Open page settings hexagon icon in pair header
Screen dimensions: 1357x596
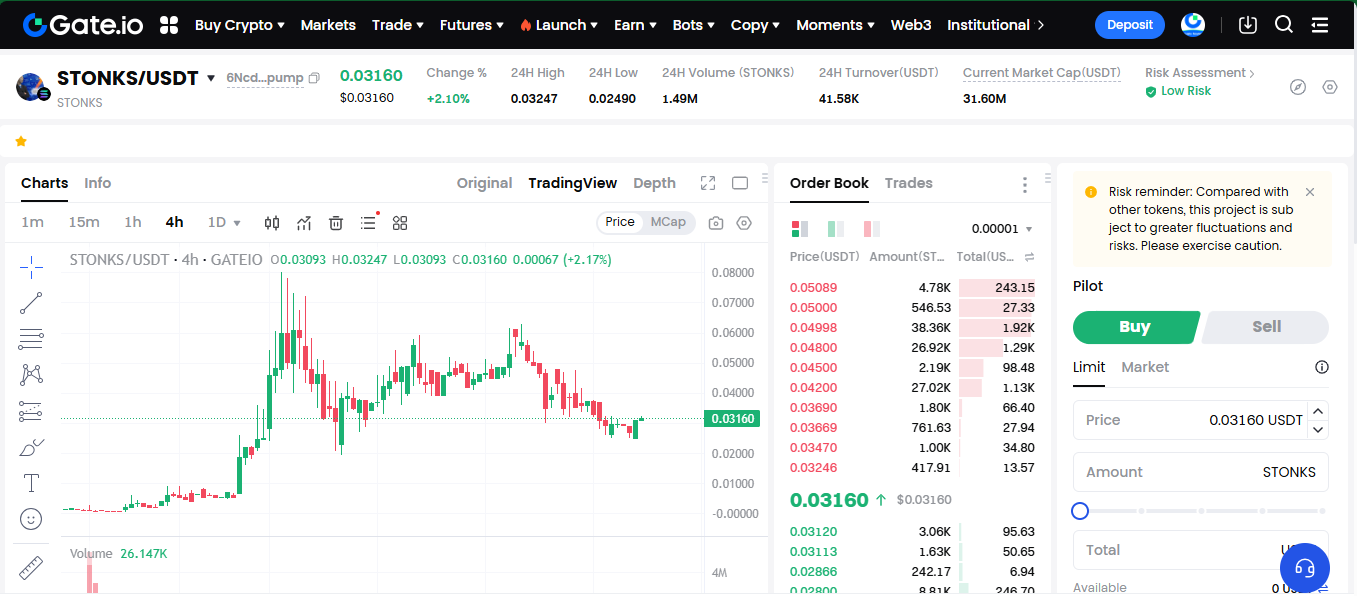(1329, 87)
